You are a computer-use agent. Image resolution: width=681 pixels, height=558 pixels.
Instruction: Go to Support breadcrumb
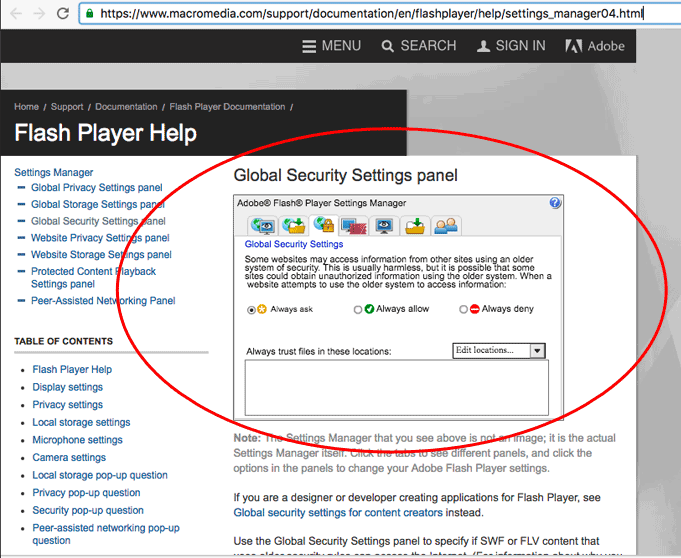coord(67,107)
